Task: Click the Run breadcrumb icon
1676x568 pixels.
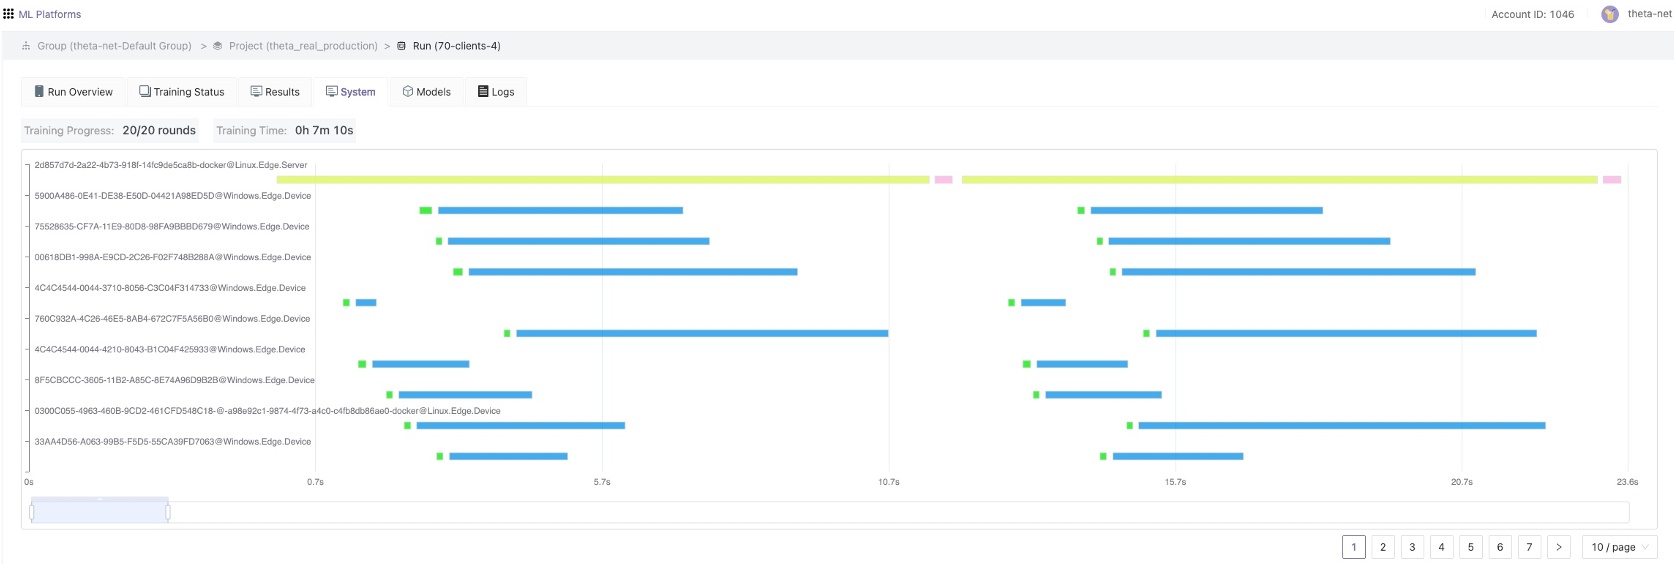Action: 402,46
